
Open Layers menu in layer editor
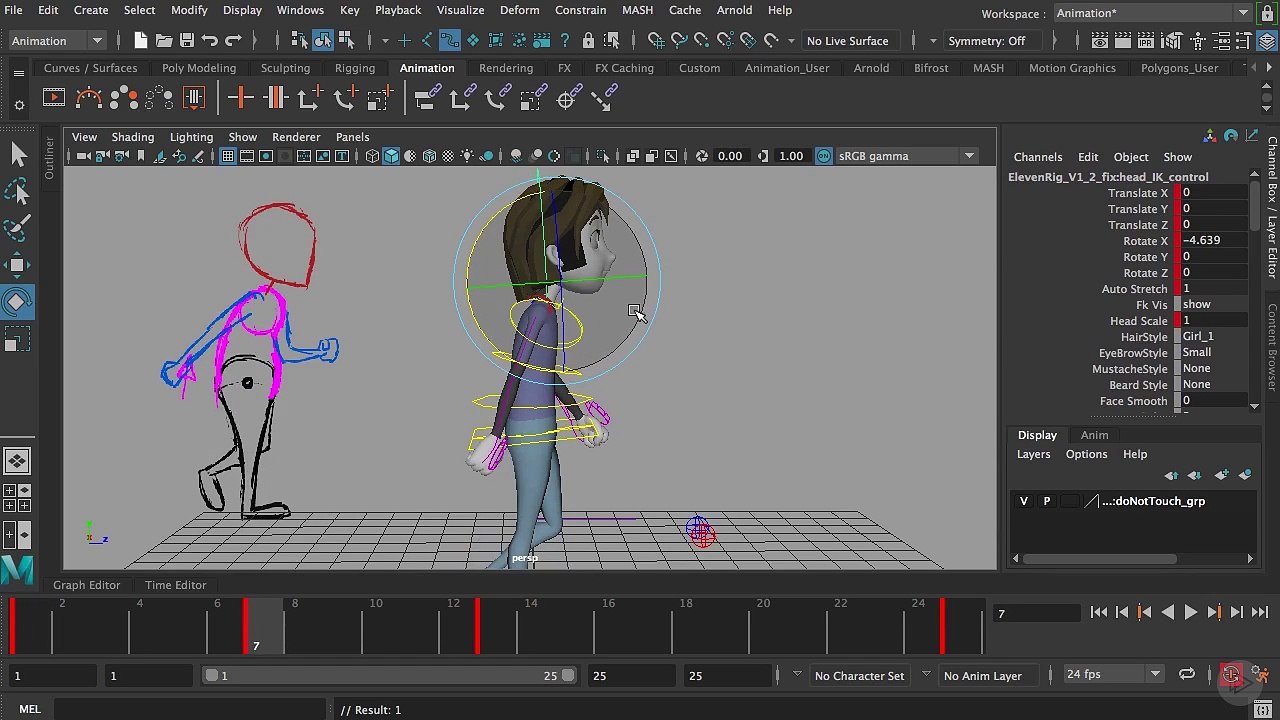pos(1033,454)
